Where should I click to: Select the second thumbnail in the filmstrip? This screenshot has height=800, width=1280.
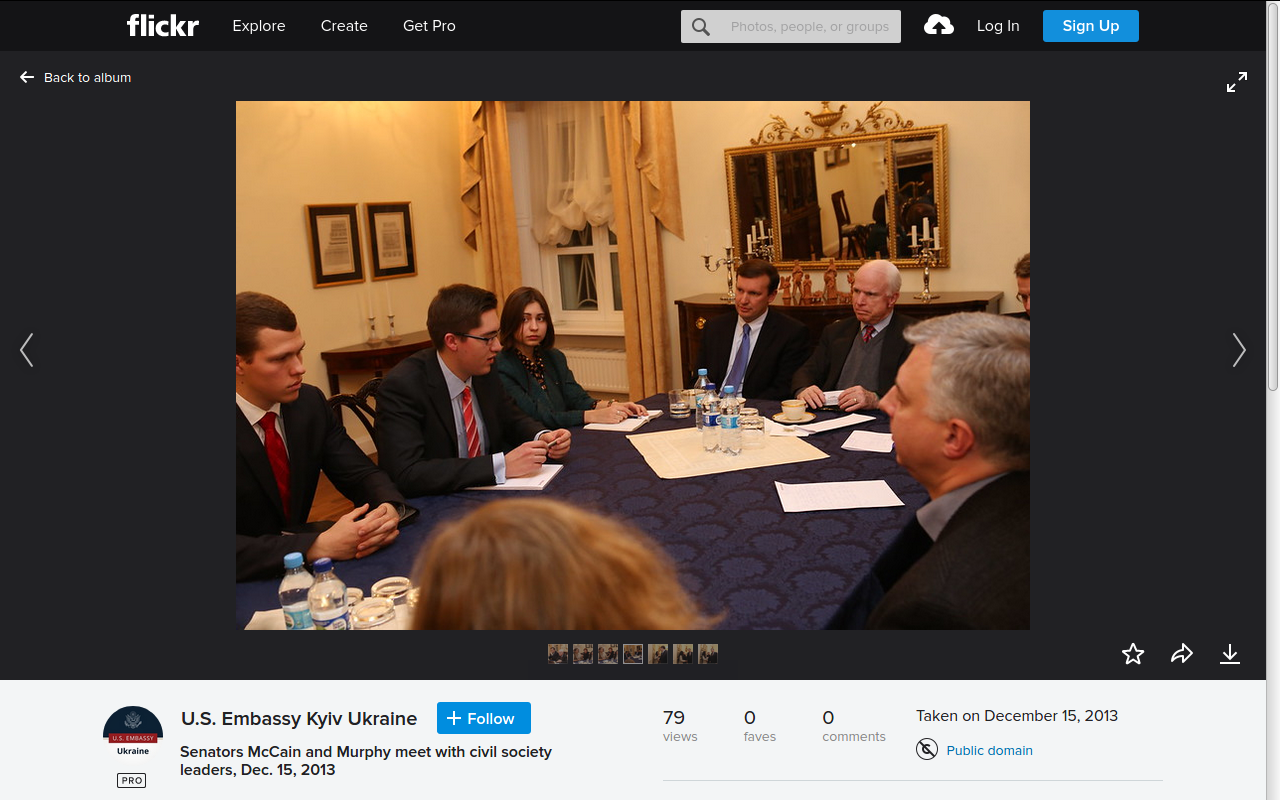pyautogui.click(x=583, y=654)
